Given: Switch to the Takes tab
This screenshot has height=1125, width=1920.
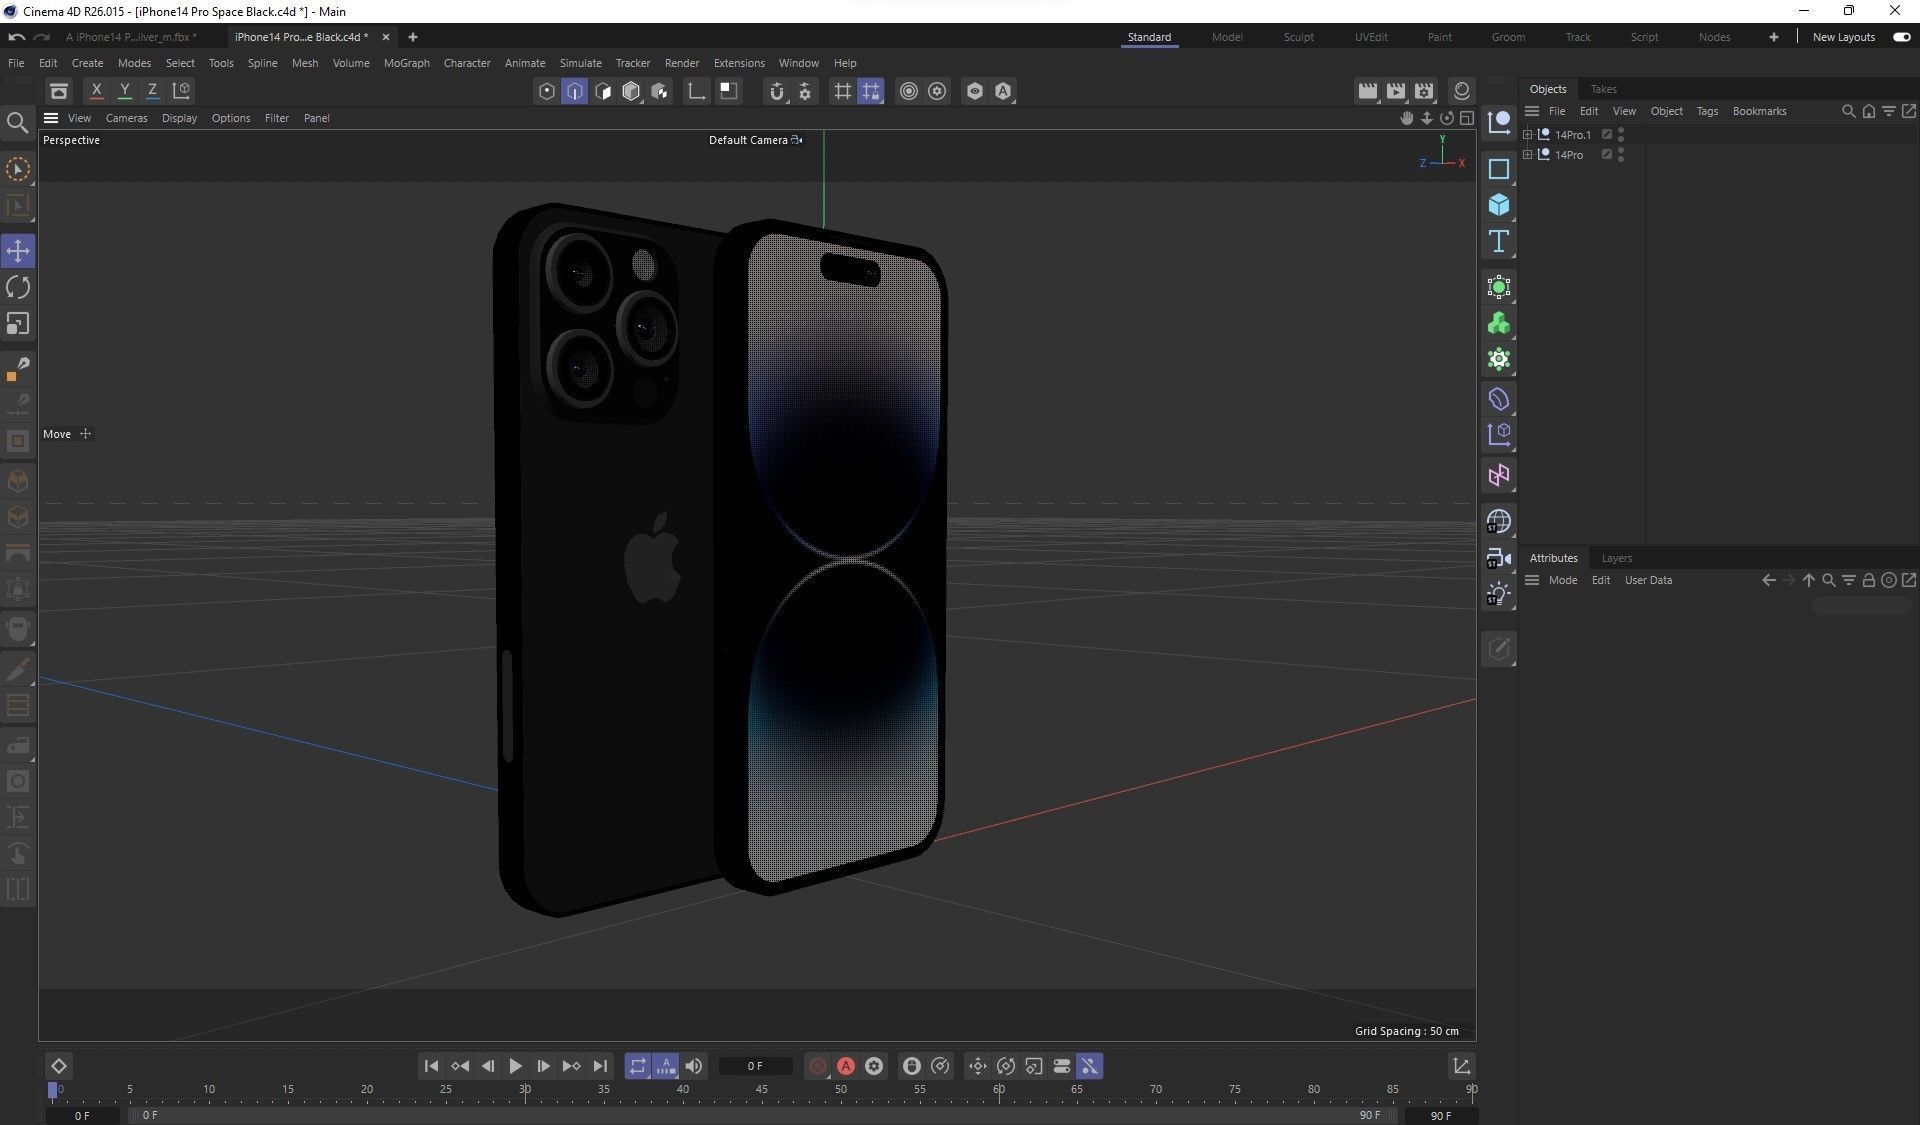Looking at the screenshot, I should [1603, 89].
